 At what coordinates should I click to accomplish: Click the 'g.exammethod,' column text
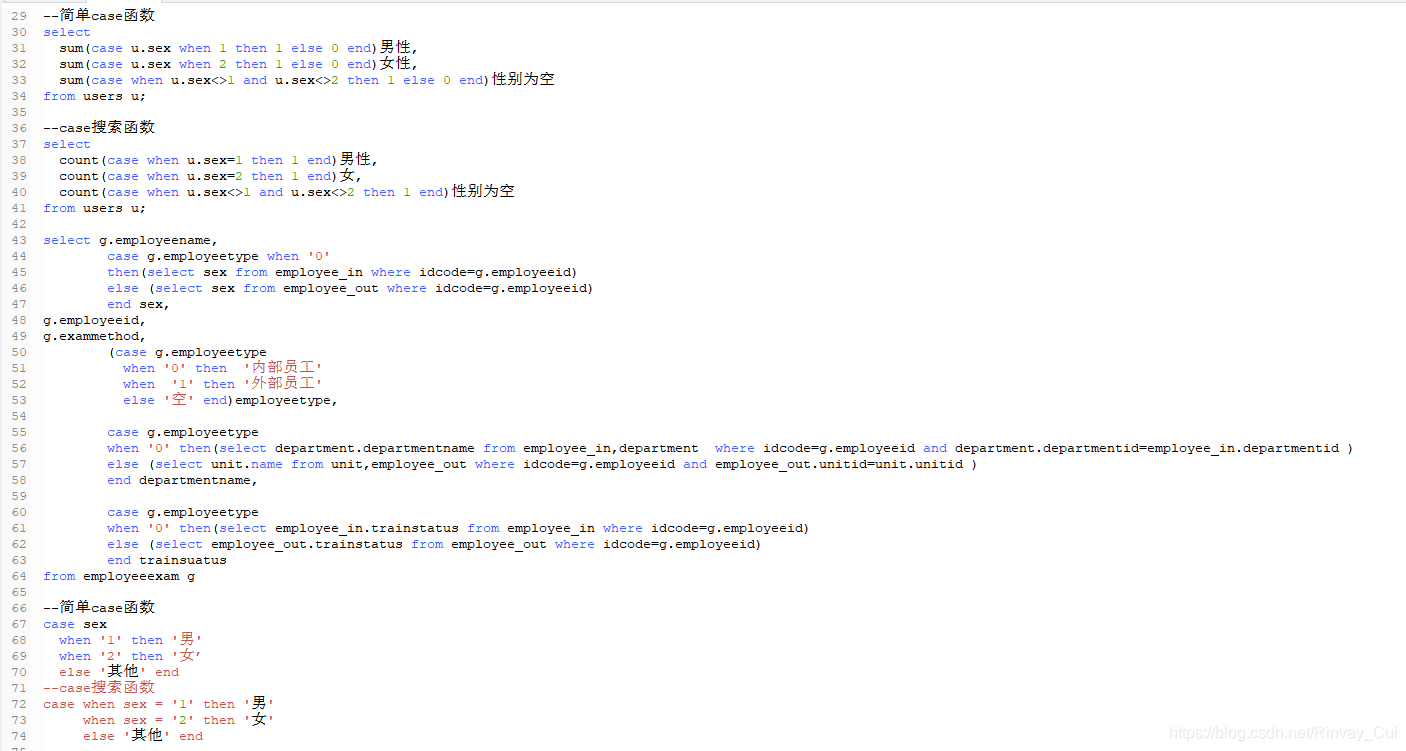94,336
